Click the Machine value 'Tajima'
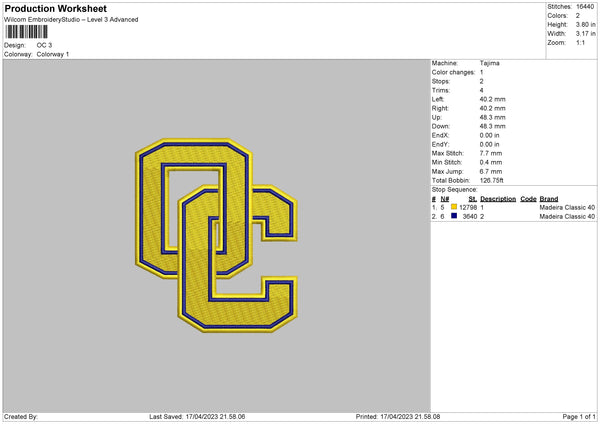This screenshot has width=600, height=424. (489, 63)
